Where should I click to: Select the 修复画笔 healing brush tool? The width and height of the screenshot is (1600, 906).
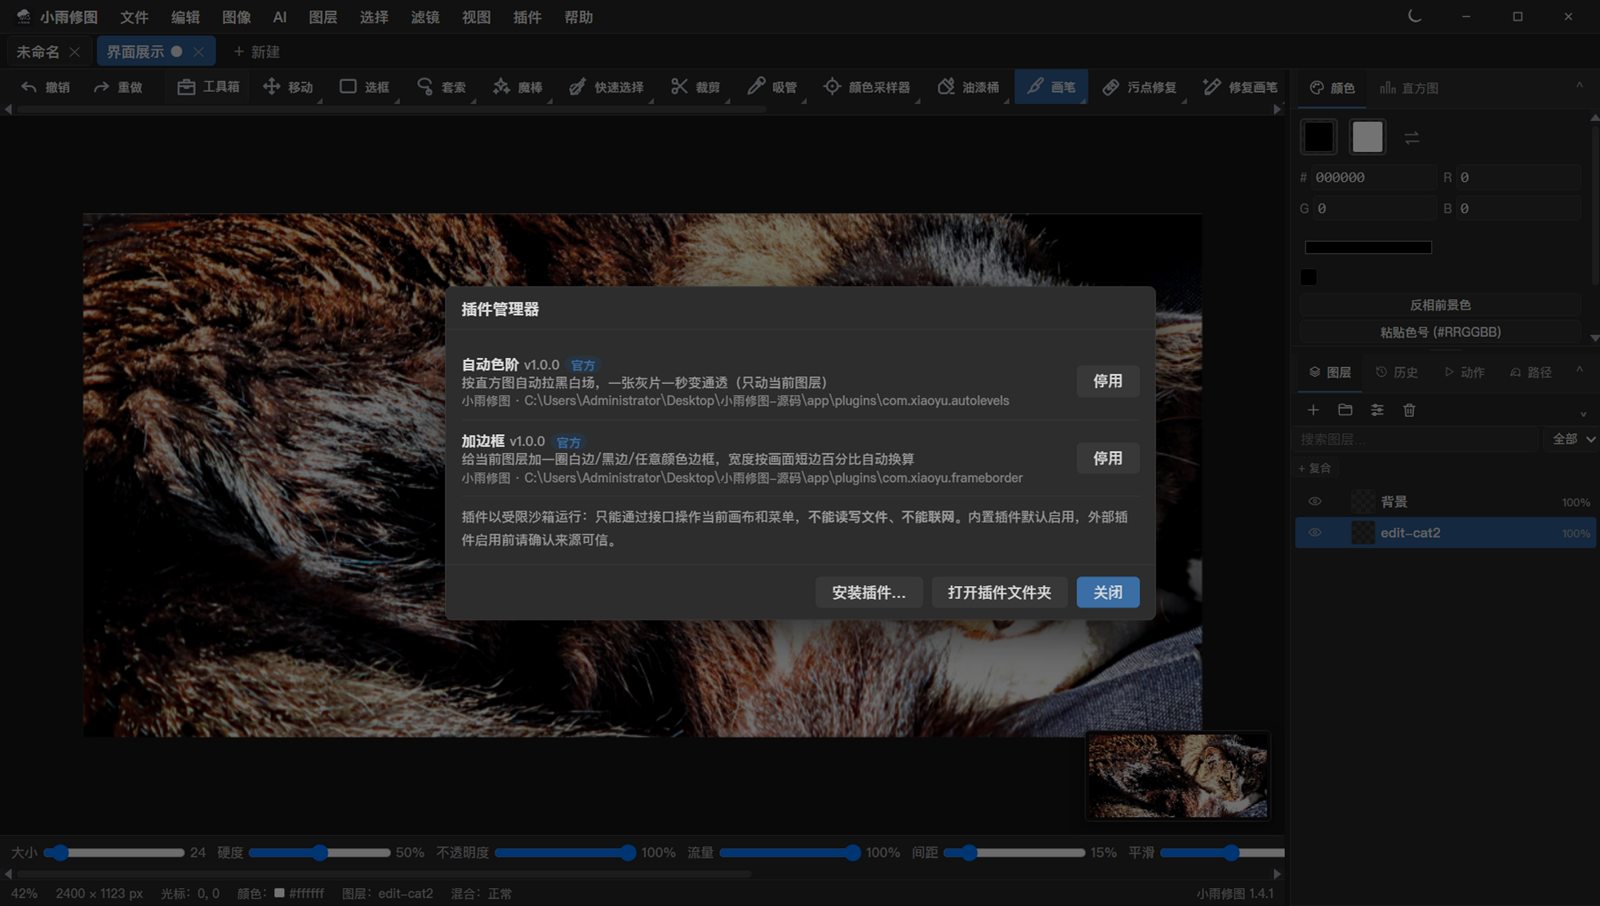[x=1240, y=87]
